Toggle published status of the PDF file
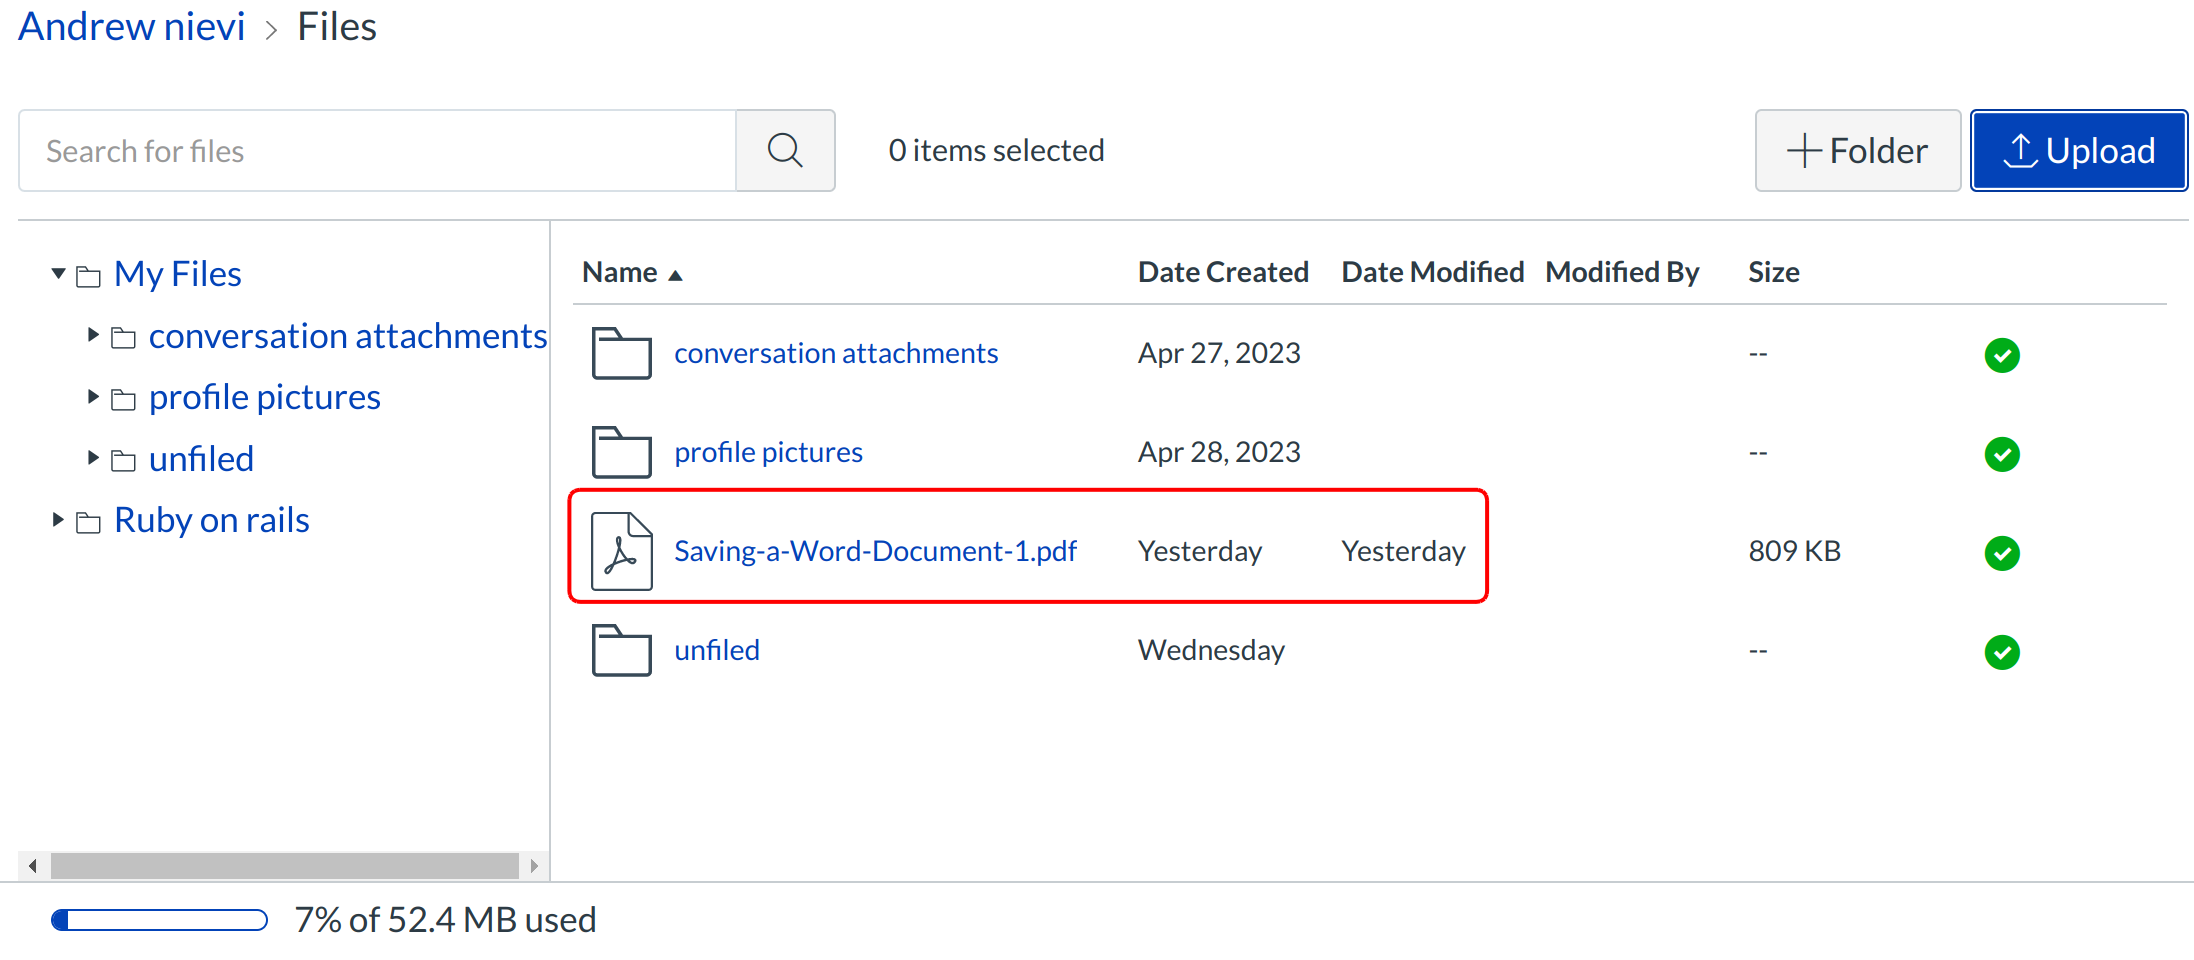The image size is (2194, 960). [x=2002, y=553]
